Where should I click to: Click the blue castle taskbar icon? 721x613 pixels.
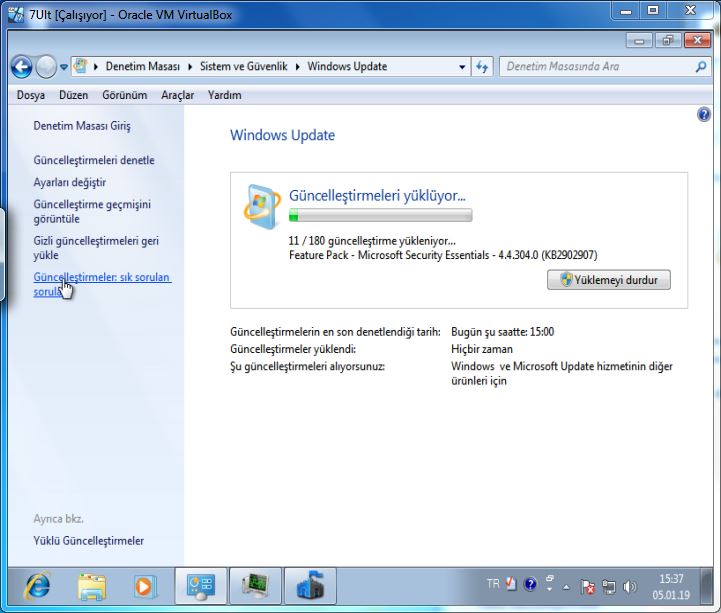coord(310,586)
